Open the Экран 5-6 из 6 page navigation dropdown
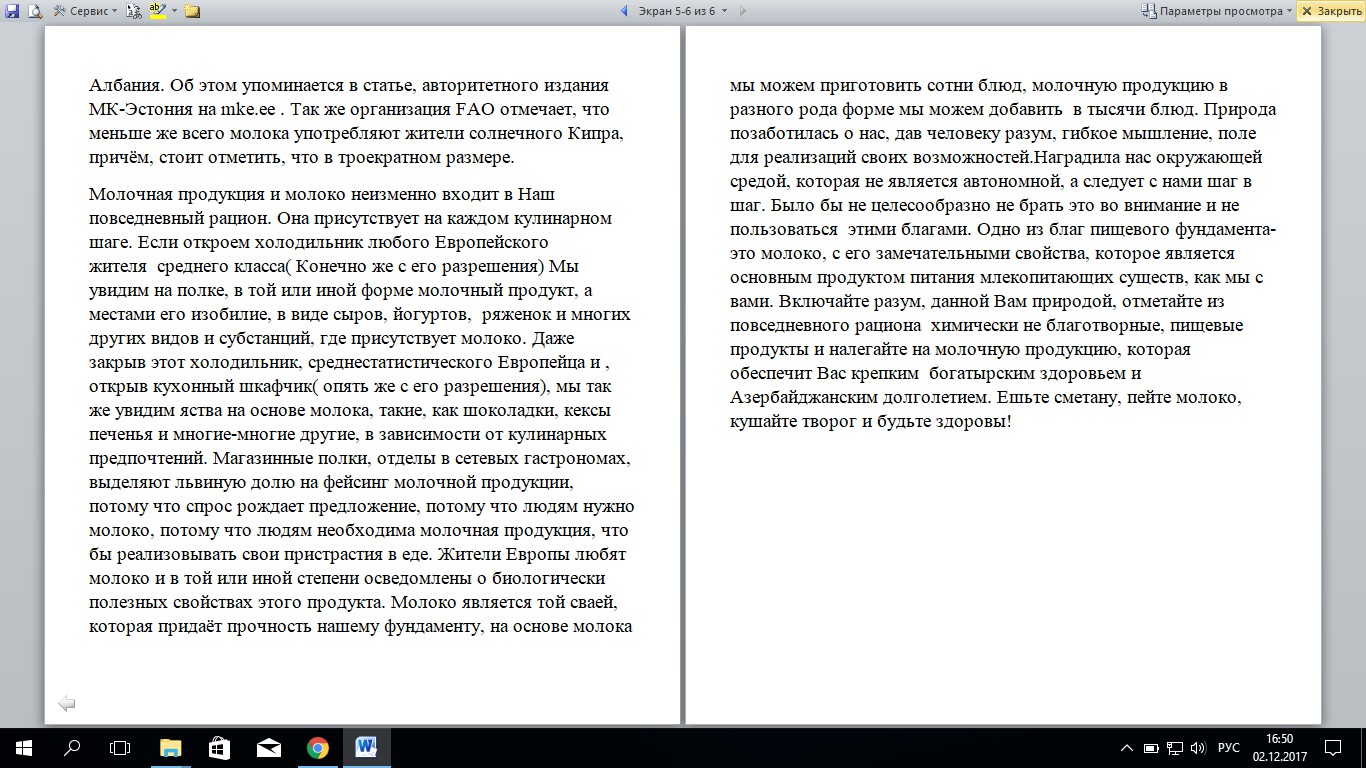The width and height of the screenshot is (1366, 768). (685, 11)
